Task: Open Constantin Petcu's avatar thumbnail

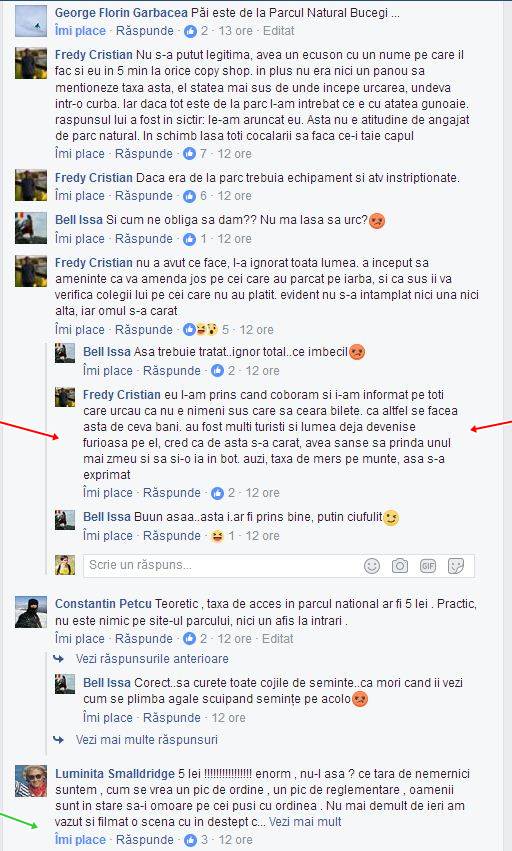Action: (31, 612)
